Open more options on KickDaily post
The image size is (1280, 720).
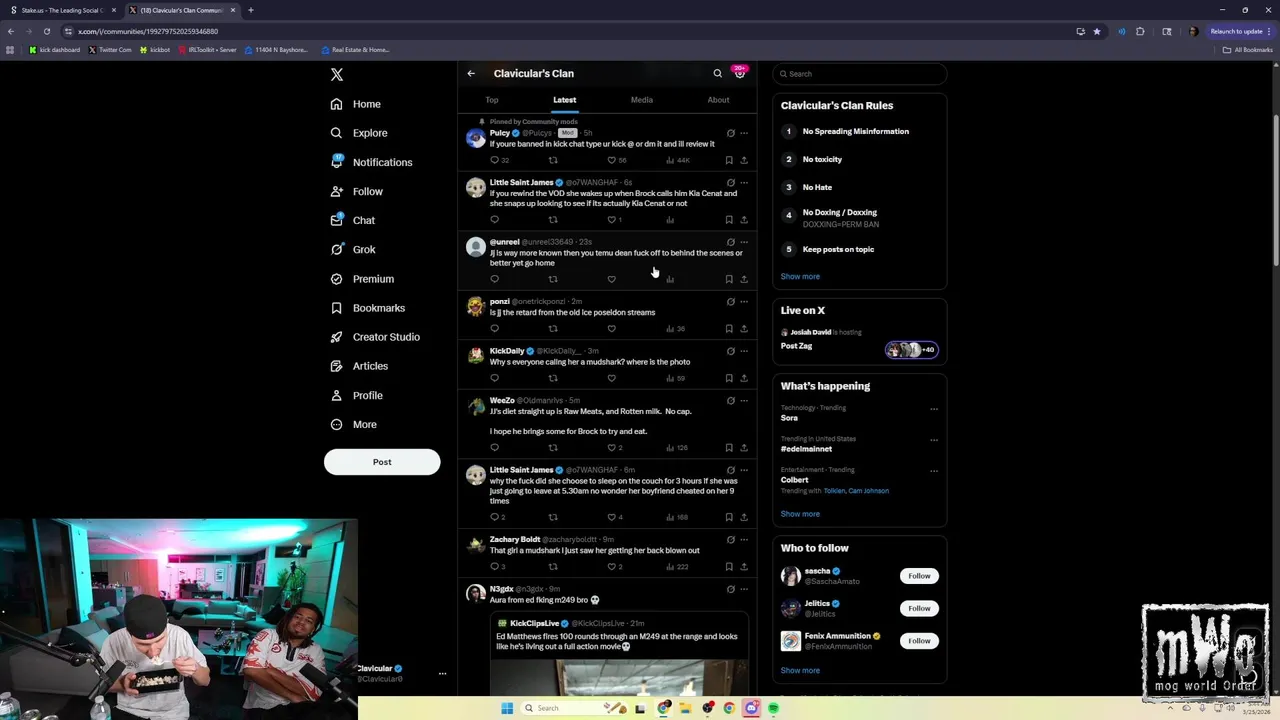tap(744, 351)
